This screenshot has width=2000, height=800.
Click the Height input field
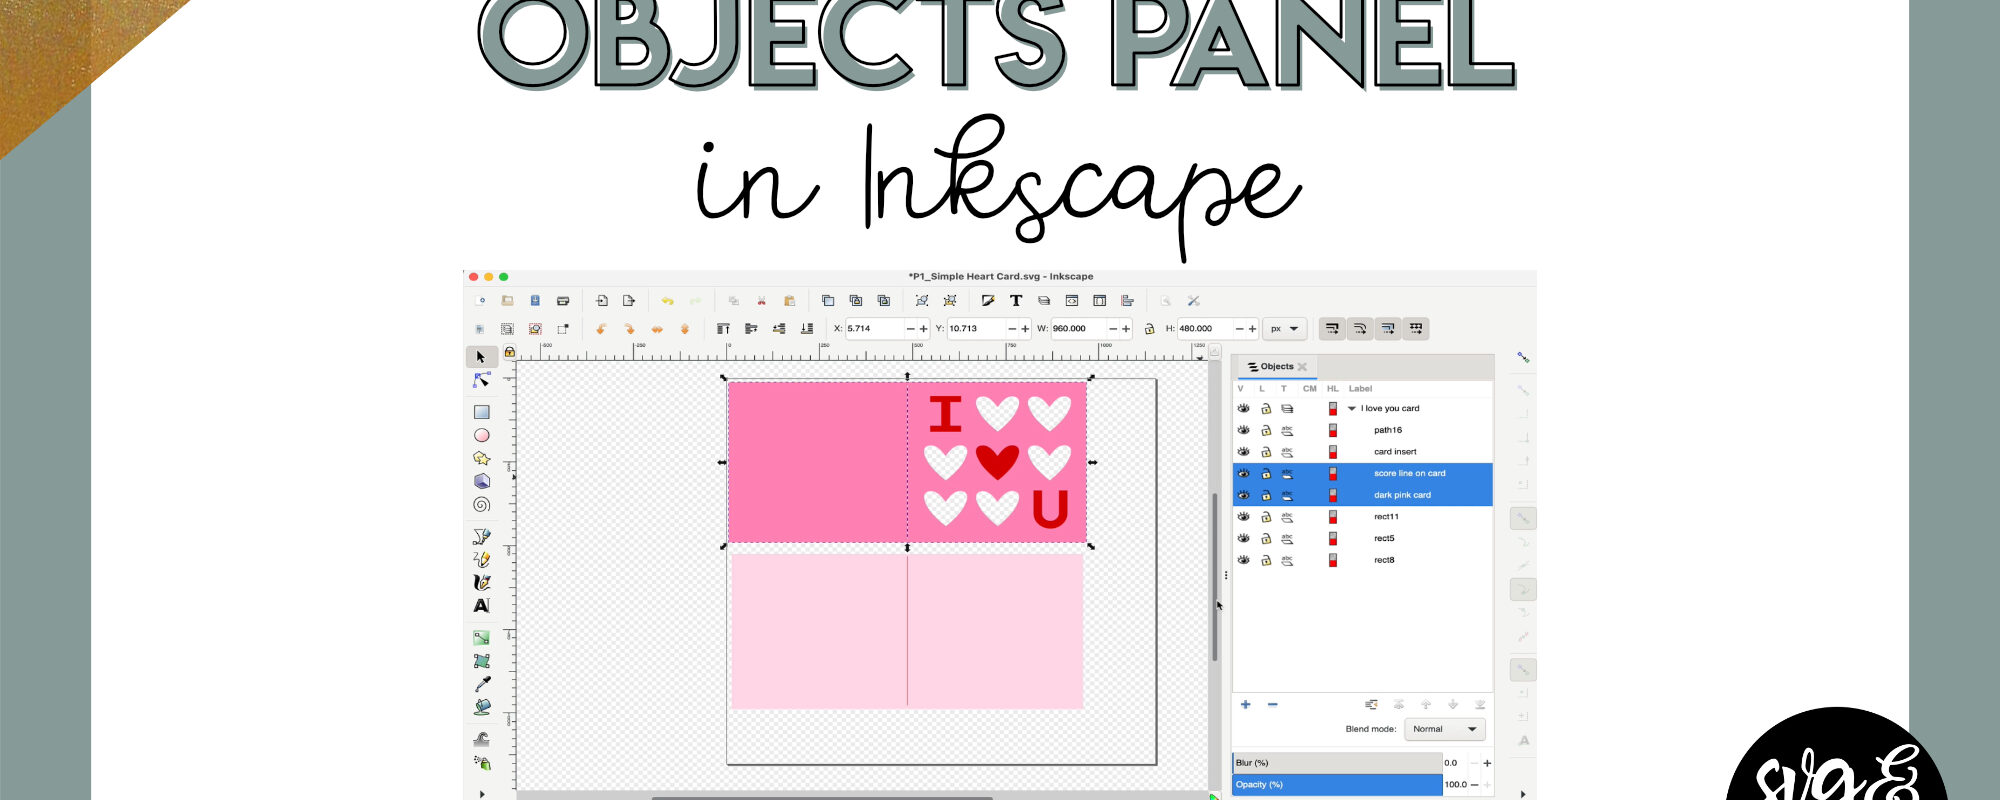click(x=1205, y=329)
